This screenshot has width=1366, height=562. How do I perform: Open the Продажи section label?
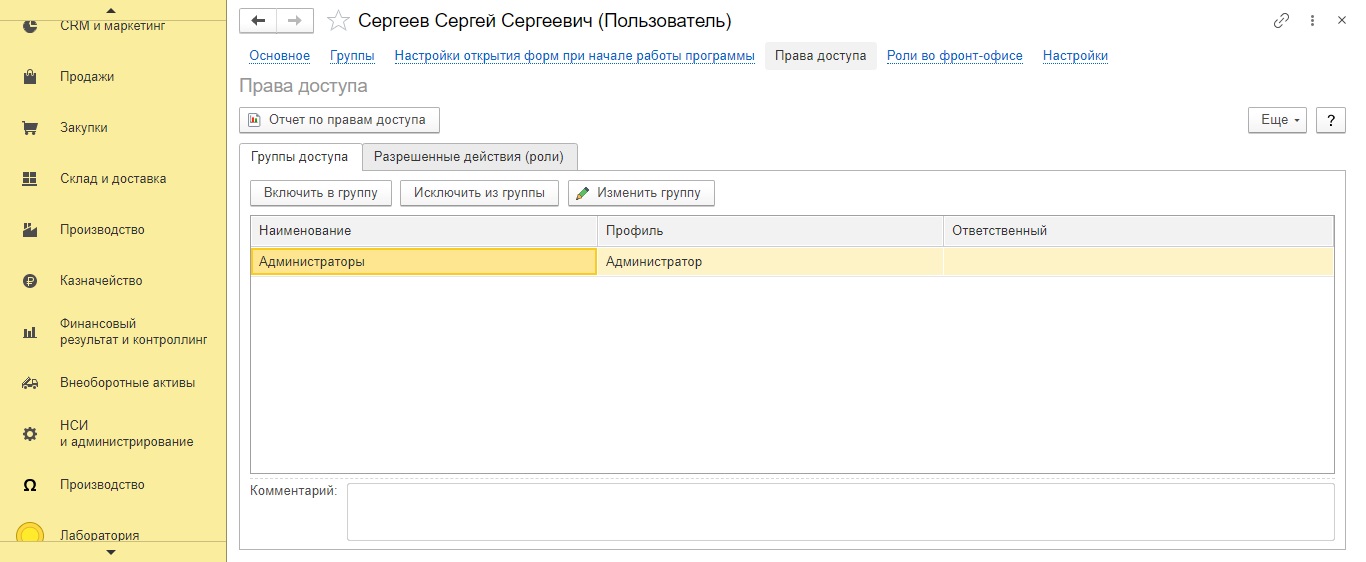pyautogui.click(x=87, y=77)
